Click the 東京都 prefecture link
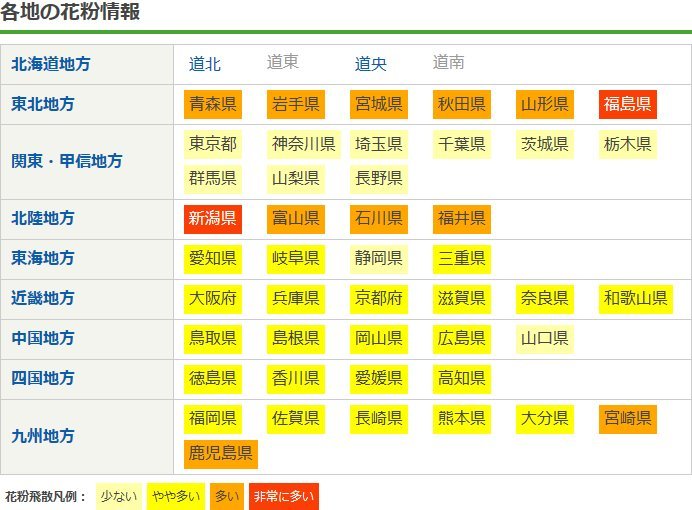The image size is (692, 510). coord(213,144)
